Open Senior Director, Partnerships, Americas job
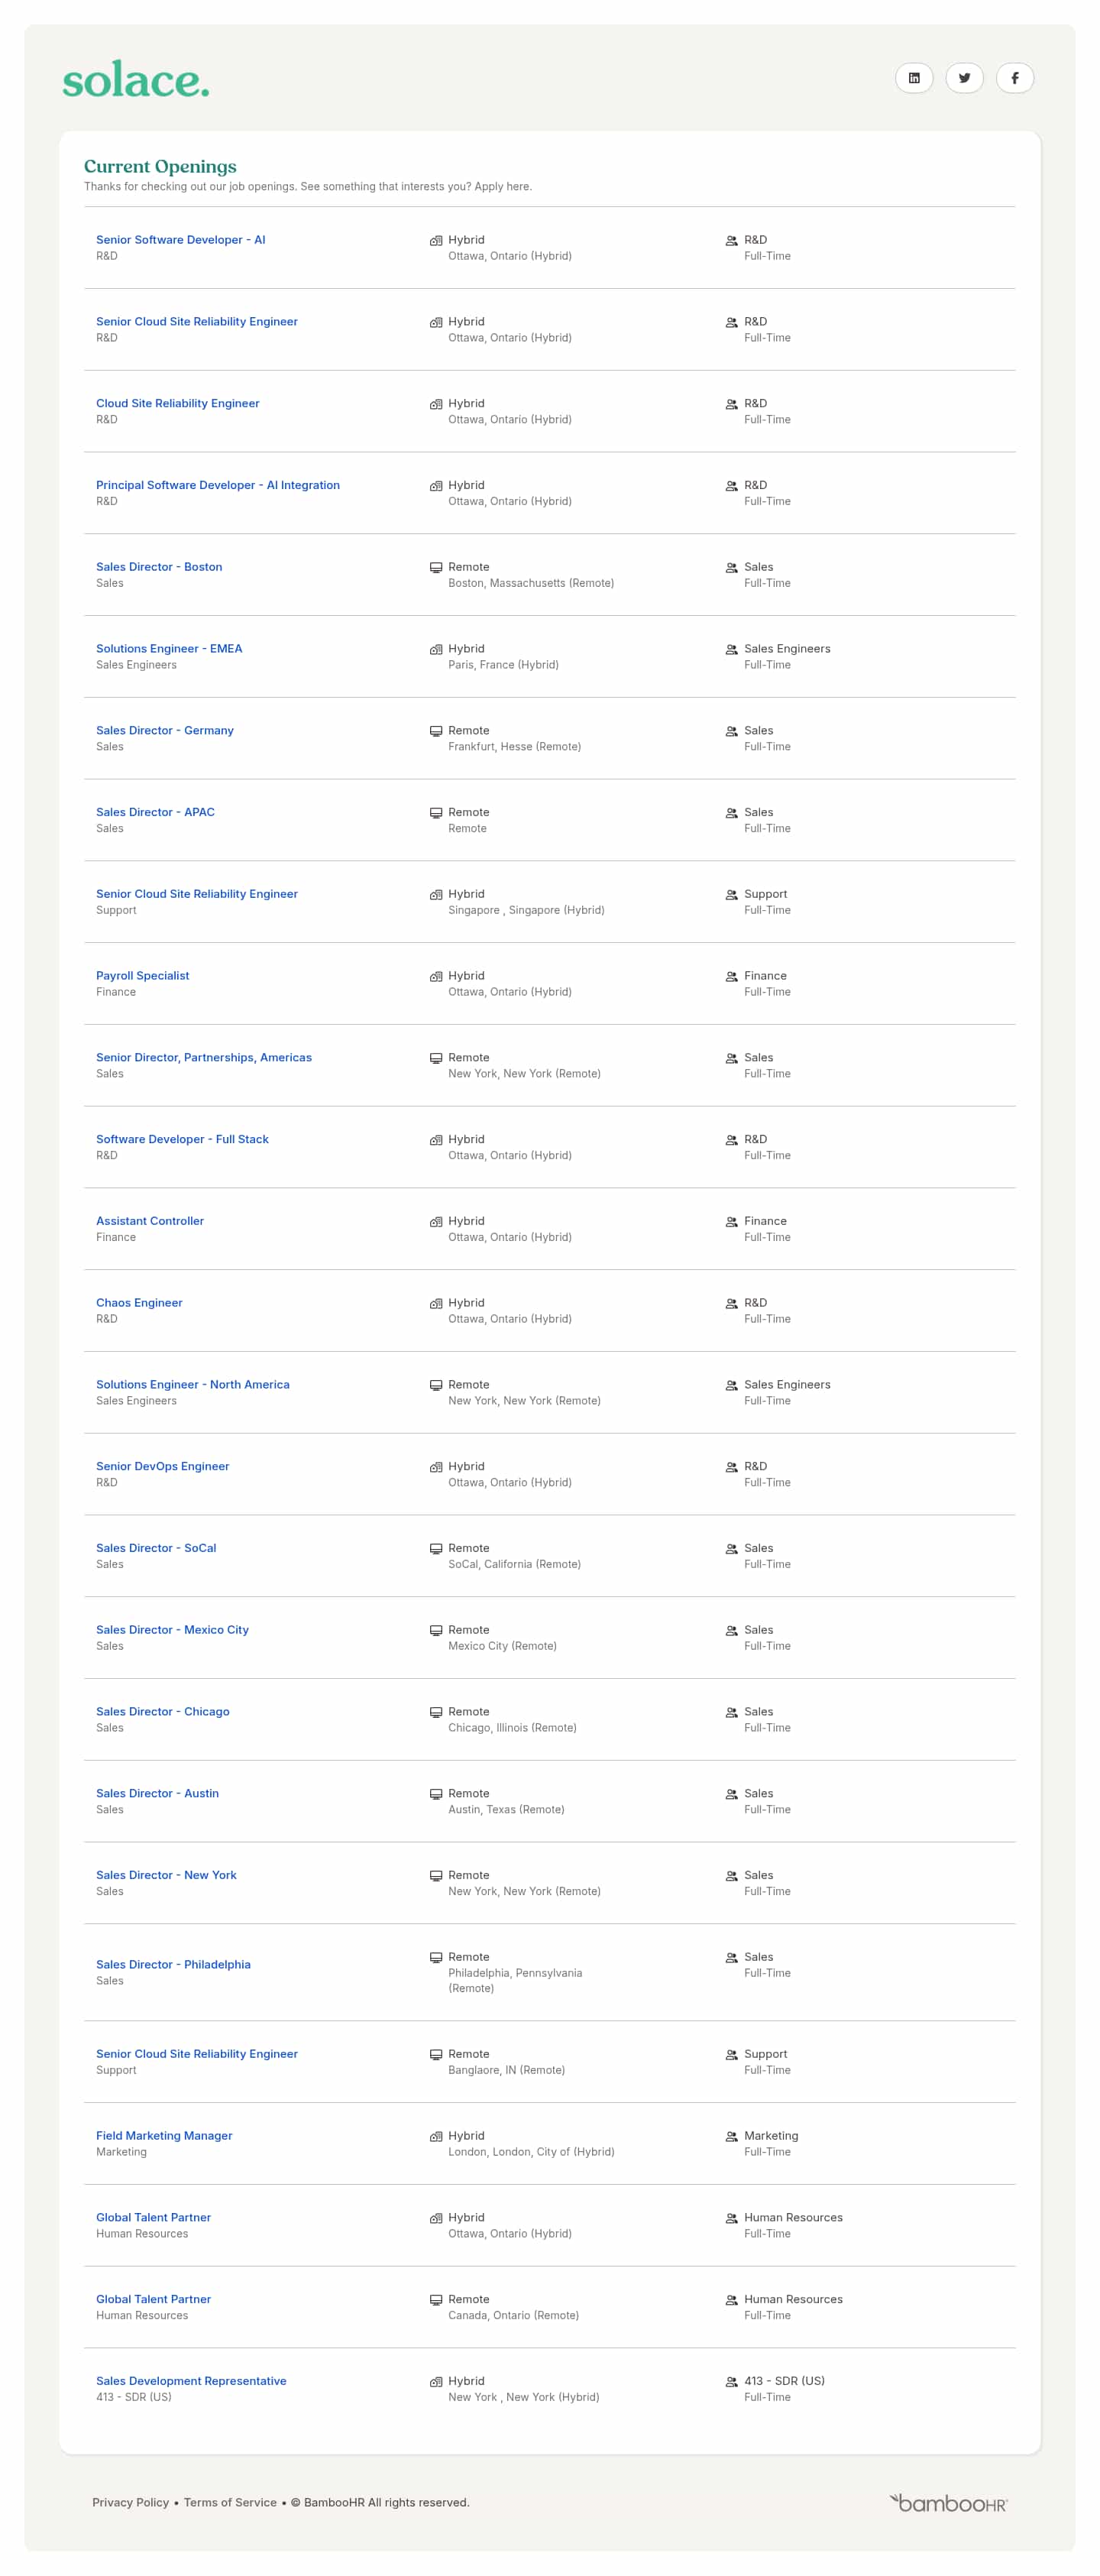Viewport: 1100px width, 2576px height. (x=204, y=1058)
